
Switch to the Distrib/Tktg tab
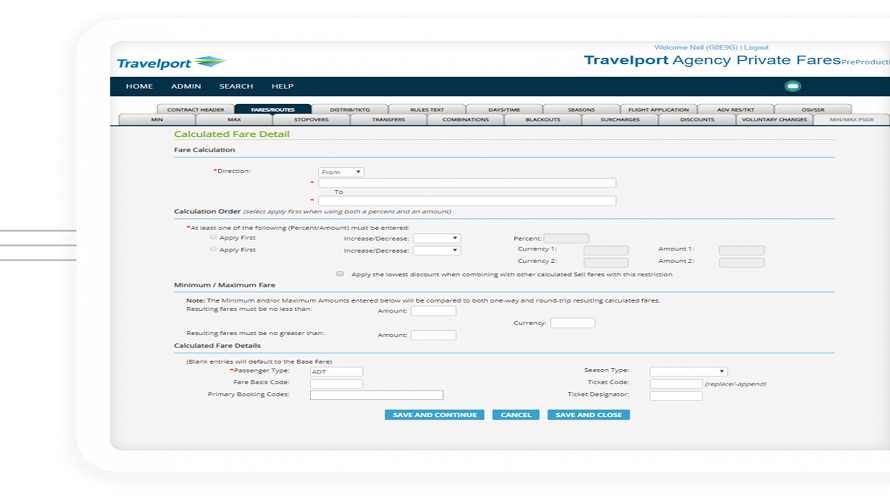(350, 110)
